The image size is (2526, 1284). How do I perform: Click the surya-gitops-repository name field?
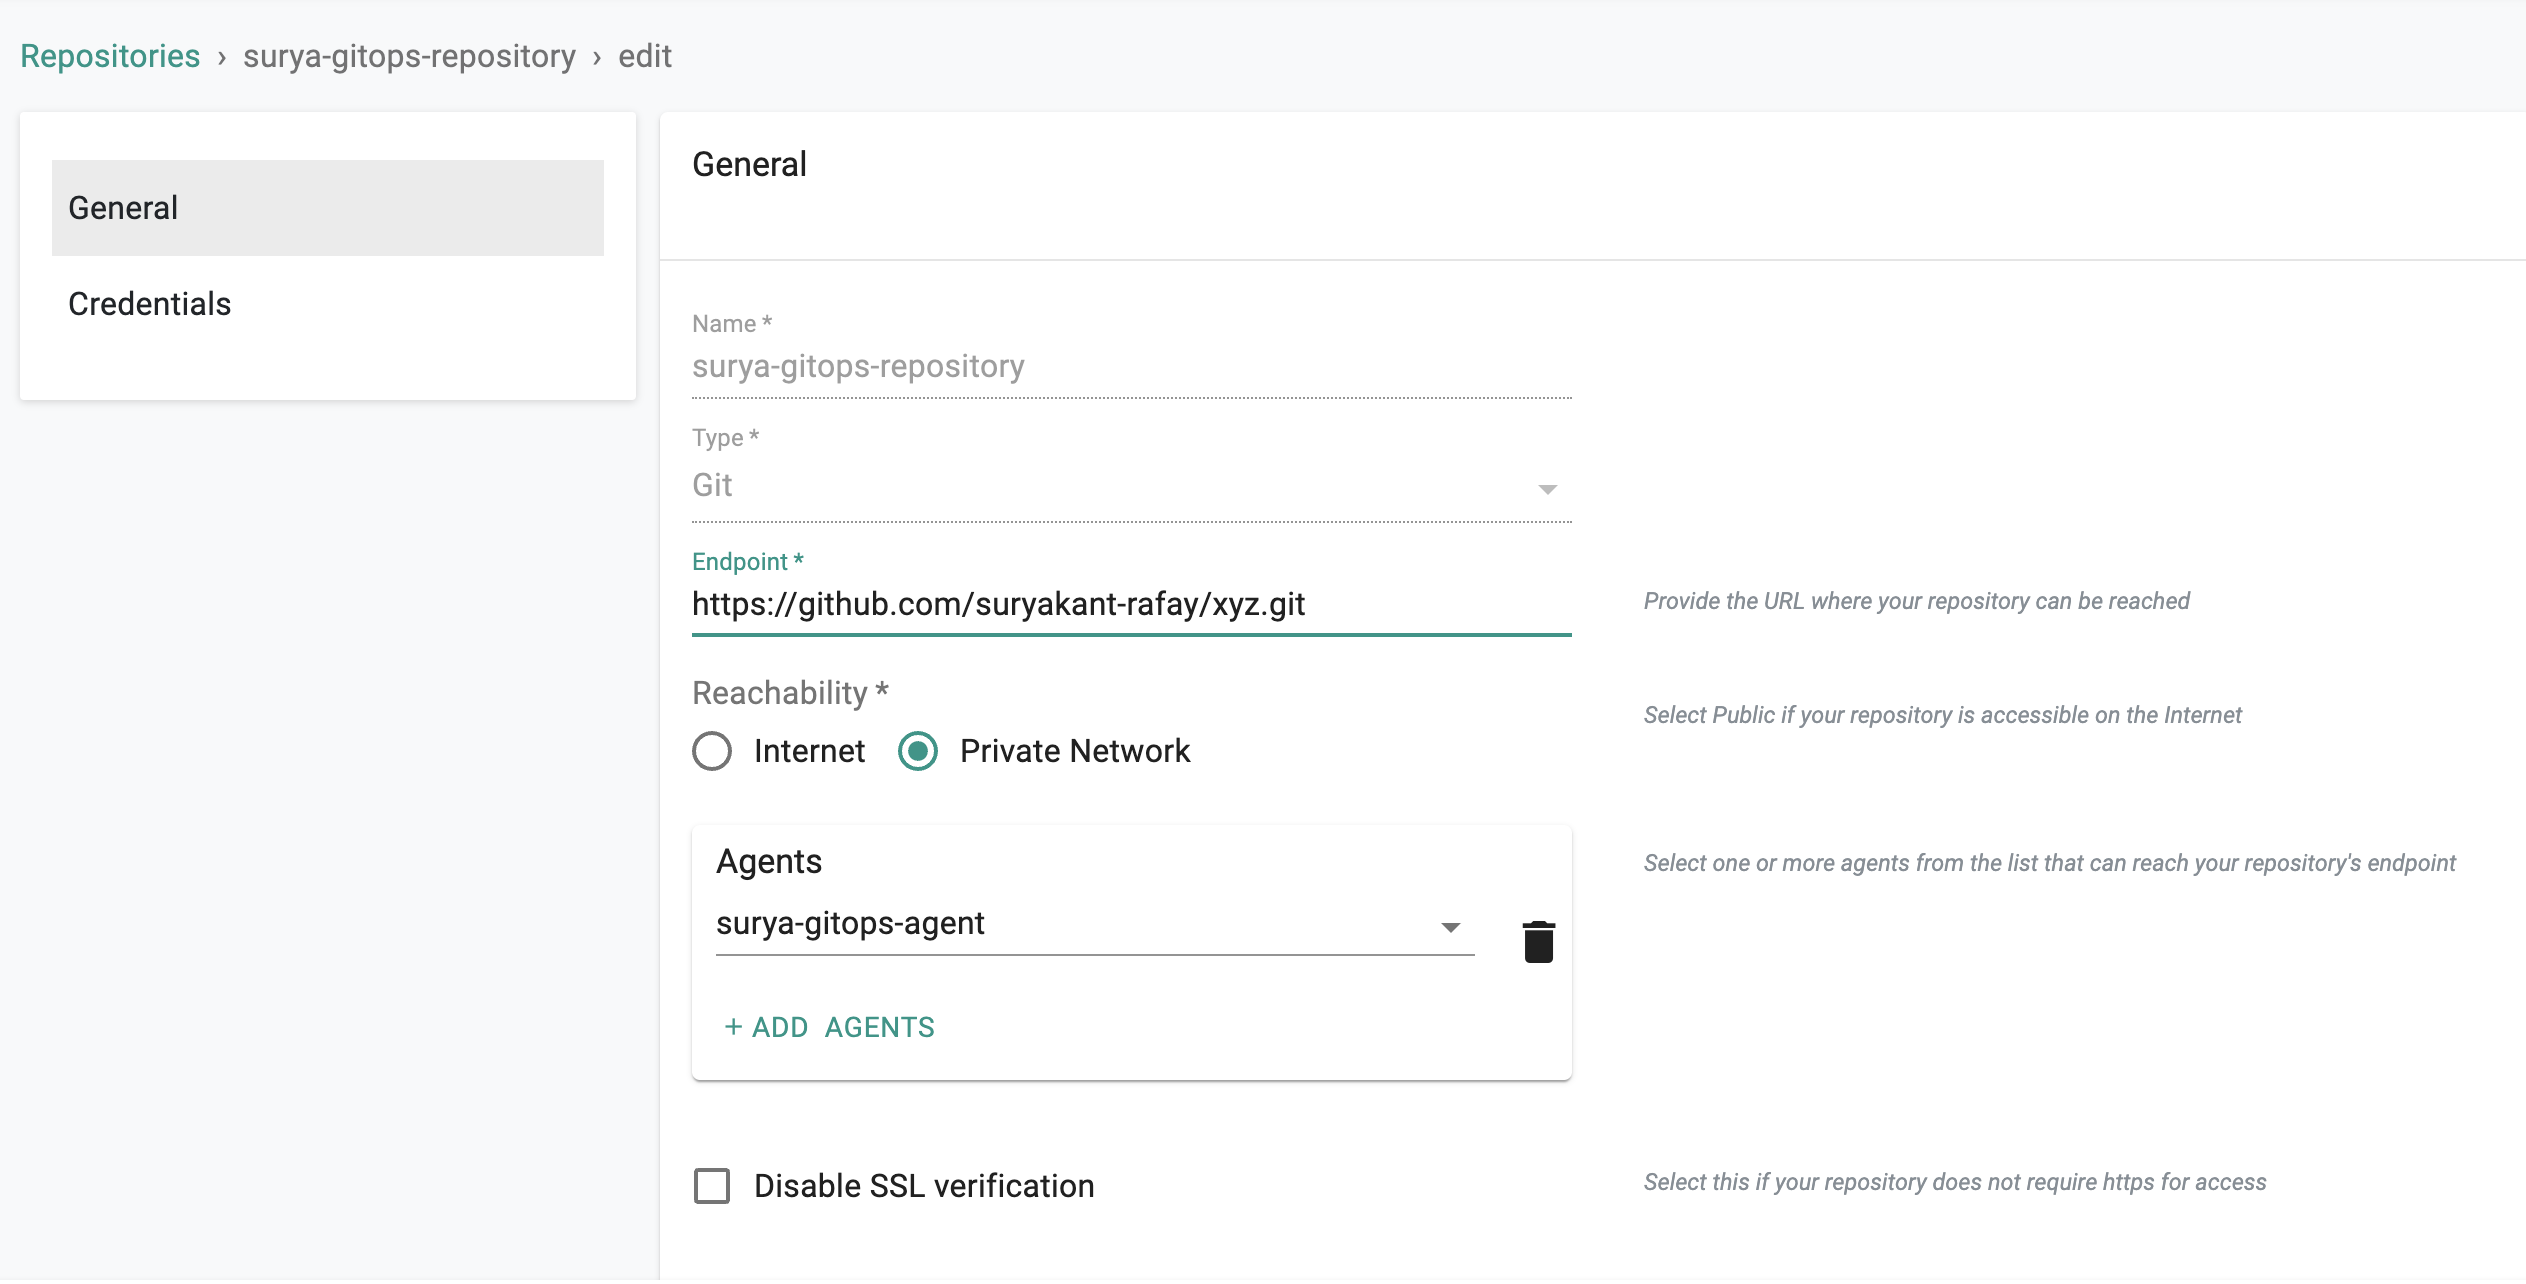point(1130,365)
